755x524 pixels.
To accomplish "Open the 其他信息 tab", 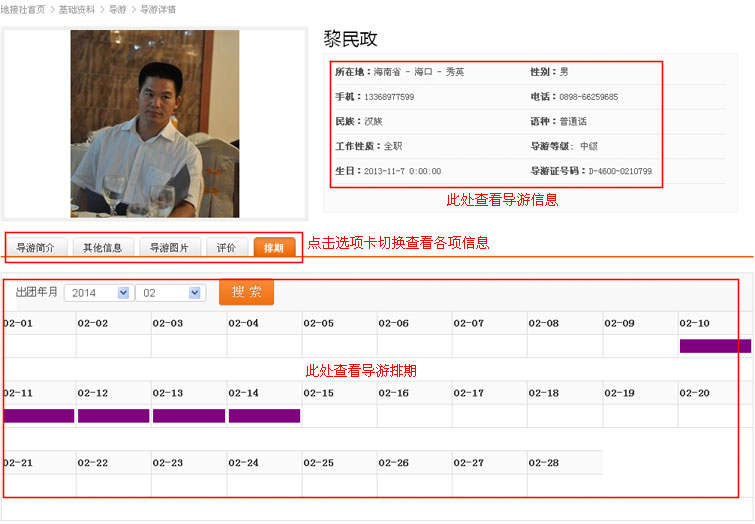I will [x=103, y=248].
